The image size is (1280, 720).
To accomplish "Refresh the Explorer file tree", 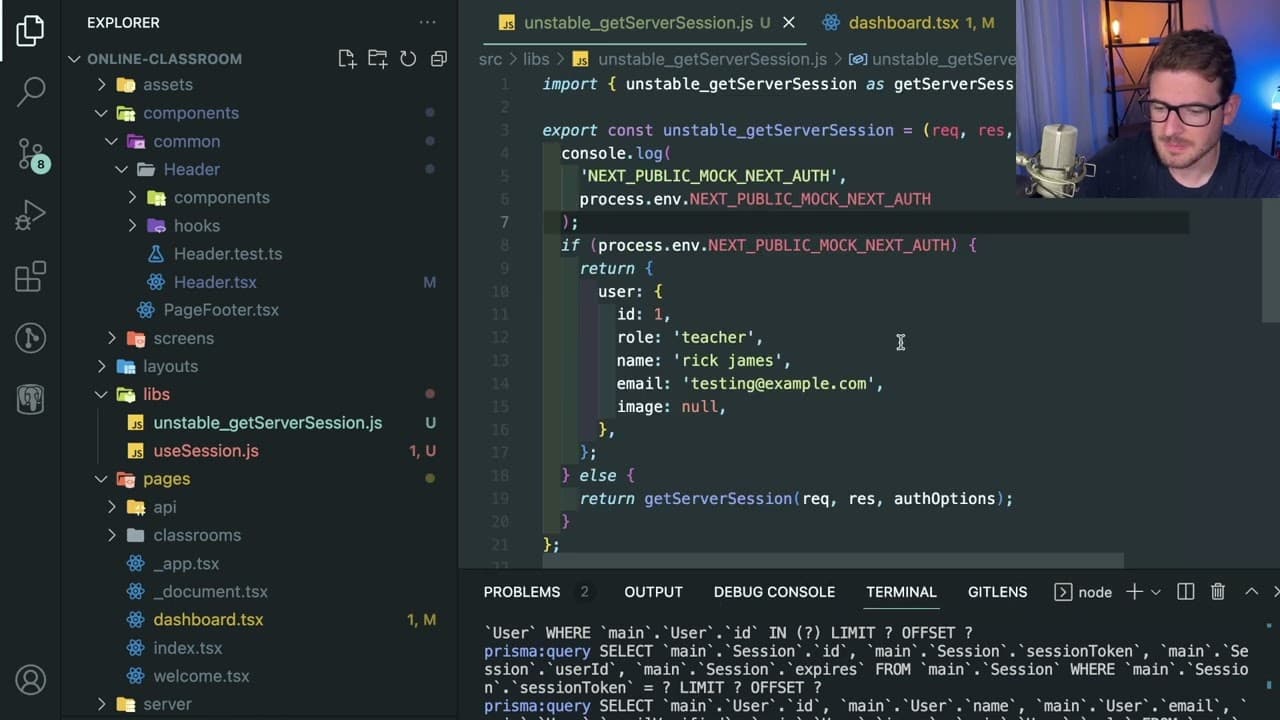I will coord(408,59).
